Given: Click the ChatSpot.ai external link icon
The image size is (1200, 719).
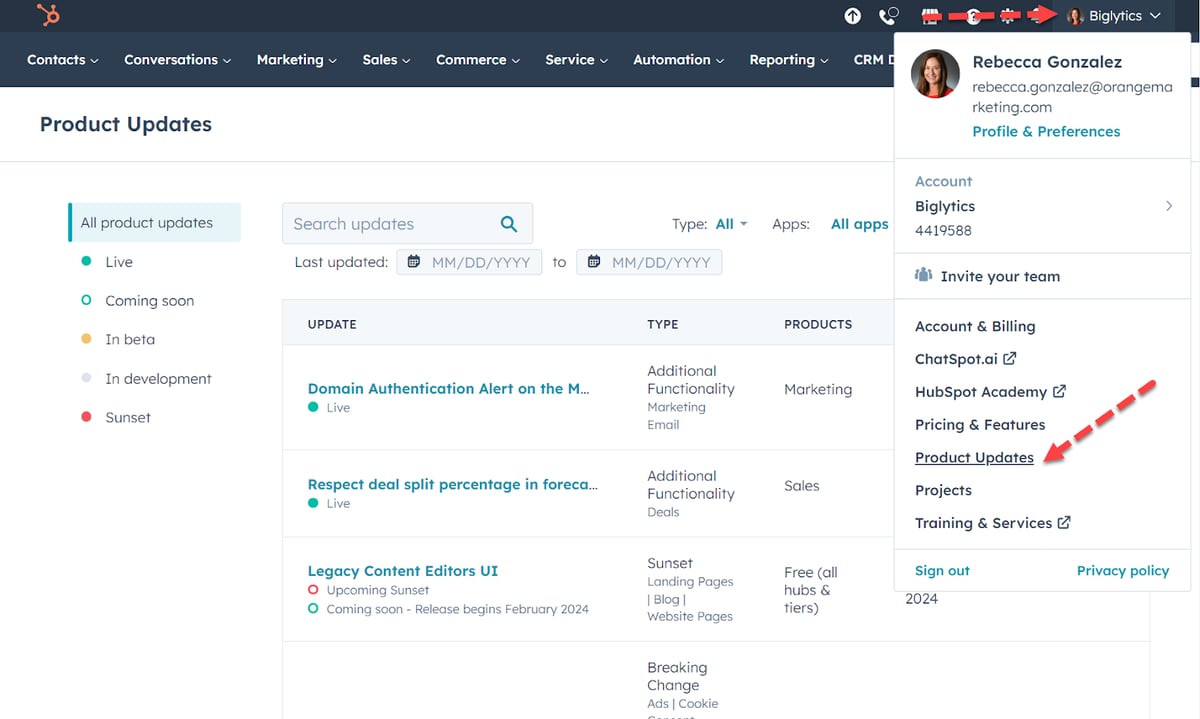Looking at the screenshot, I should tap(1008, 358).
